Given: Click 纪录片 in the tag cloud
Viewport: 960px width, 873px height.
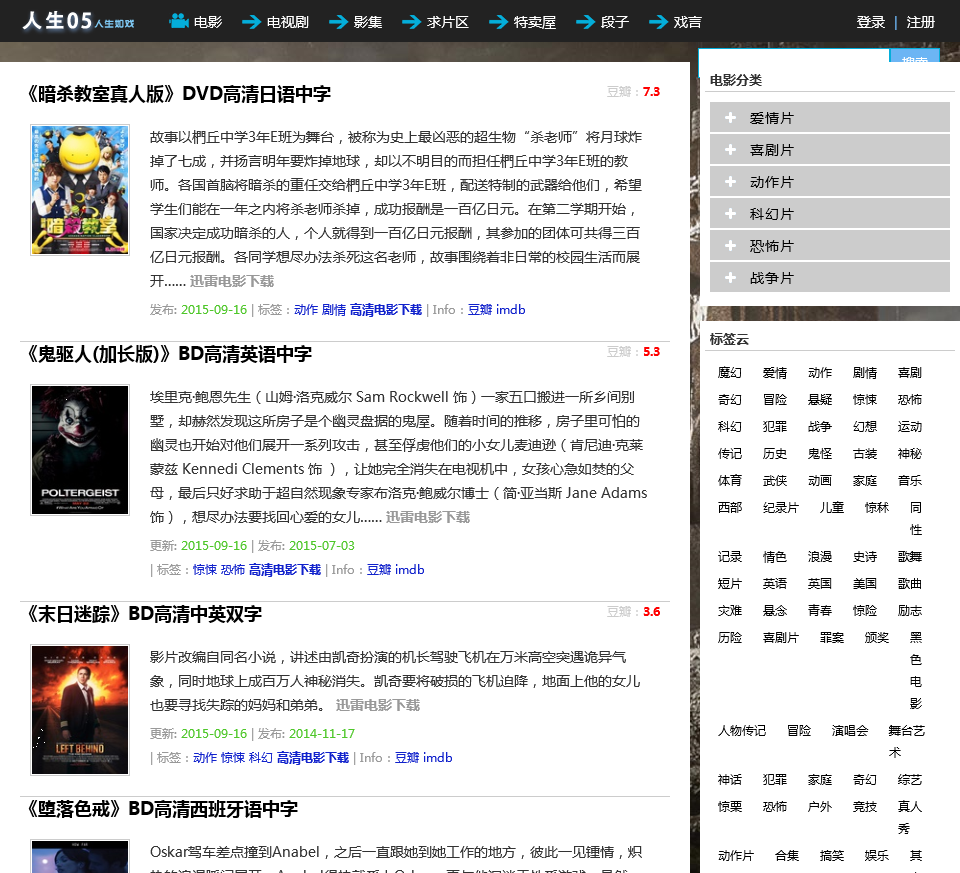Looking at the screenshot, I should point(781,508).
